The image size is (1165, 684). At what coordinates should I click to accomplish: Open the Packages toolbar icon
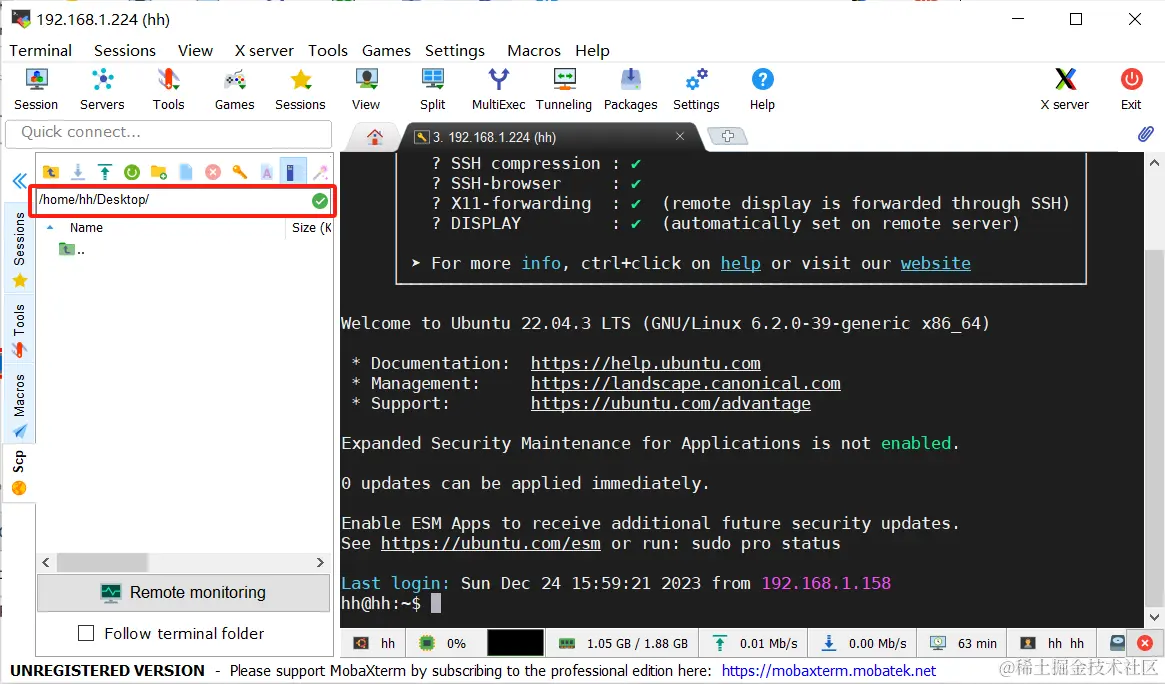click(630, 89)
